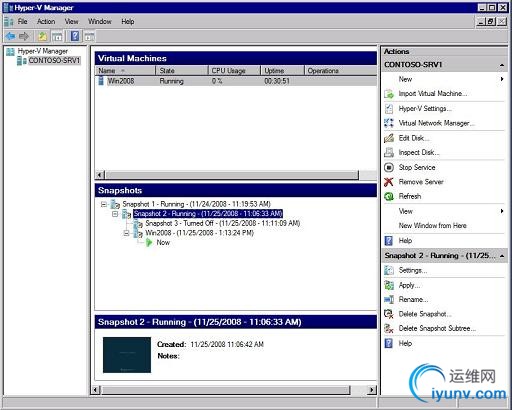Screen dimensions: 512x410
Task: Expand the View submenu arrow
Action: coord(502,211)
